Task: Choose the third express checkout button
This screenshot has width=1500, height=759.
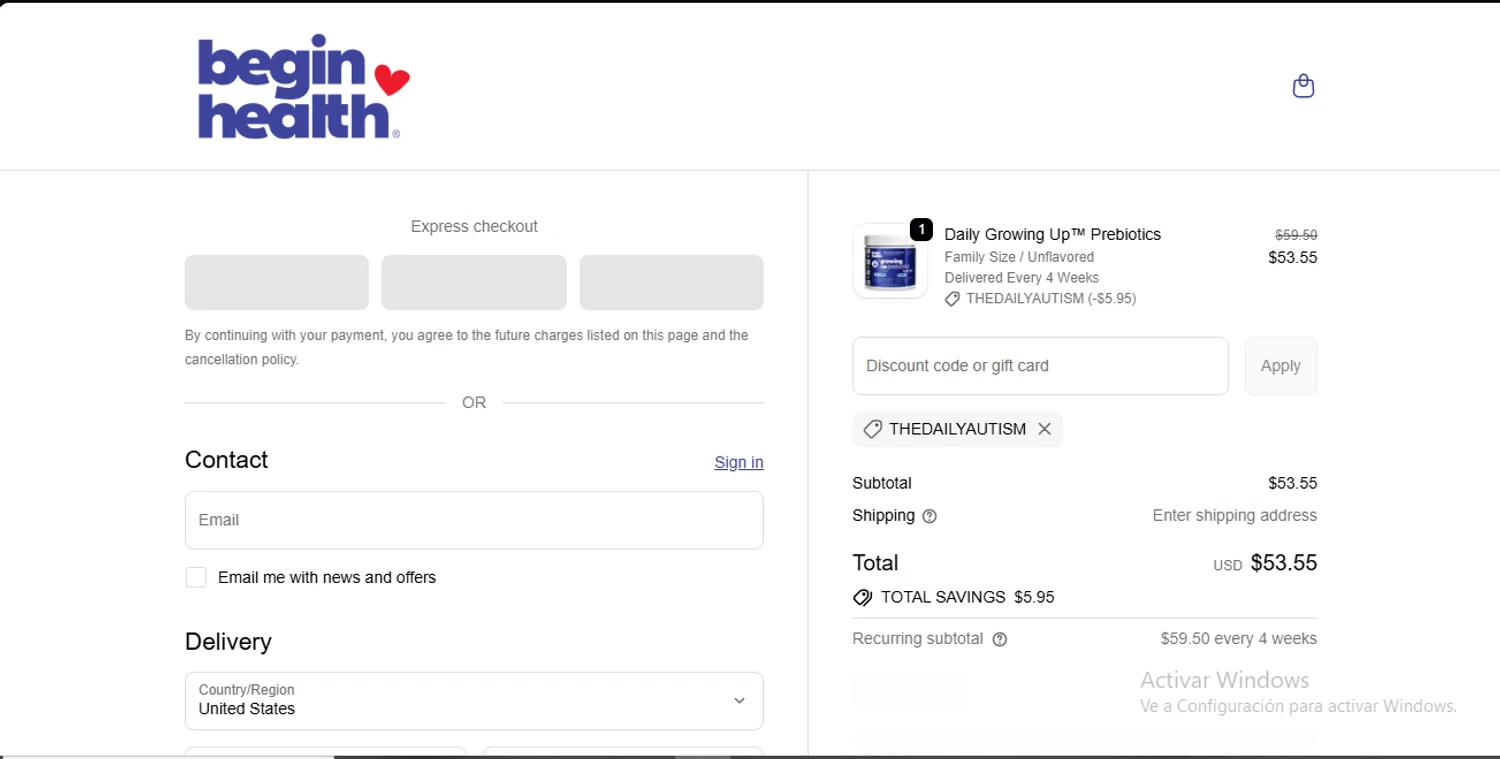Action: pos(671,282)
